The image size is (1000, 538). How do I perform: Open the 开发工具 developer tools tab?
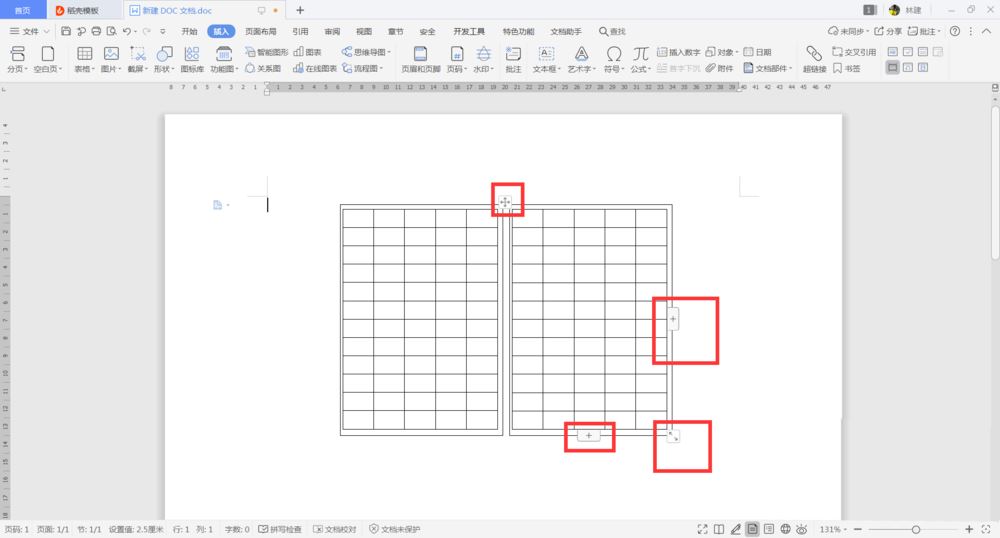(469, 31)
